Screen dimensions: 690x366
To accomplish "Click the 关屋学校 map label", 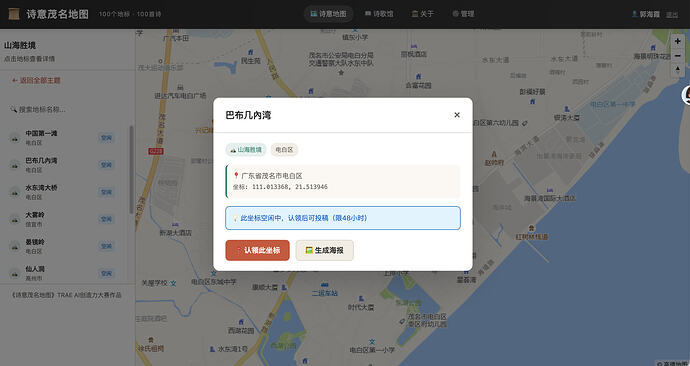I will 154,283.
